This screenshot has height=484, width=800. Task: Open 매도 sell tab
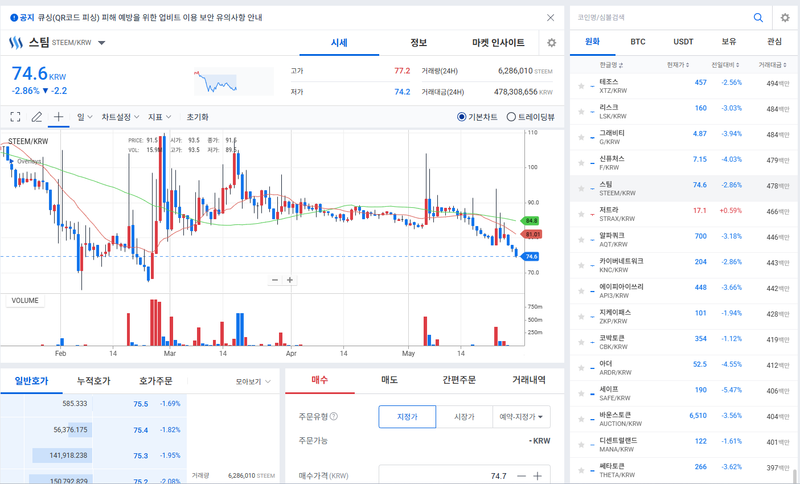click(x=389, y=380)
